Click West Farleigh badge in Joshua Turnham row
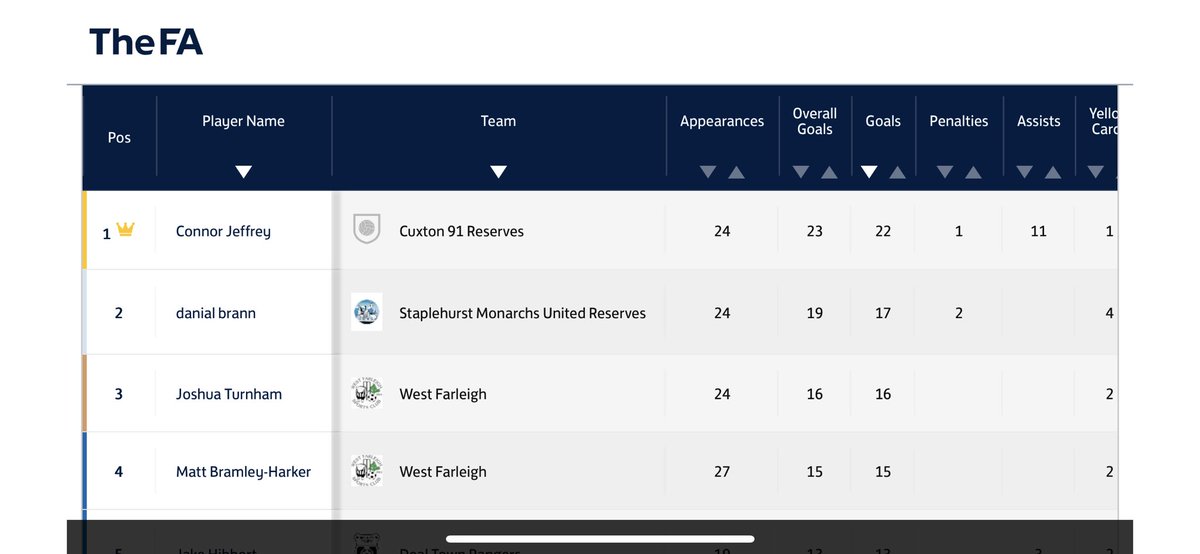This screenshot has width=1200, height=554. click(367, 393)
